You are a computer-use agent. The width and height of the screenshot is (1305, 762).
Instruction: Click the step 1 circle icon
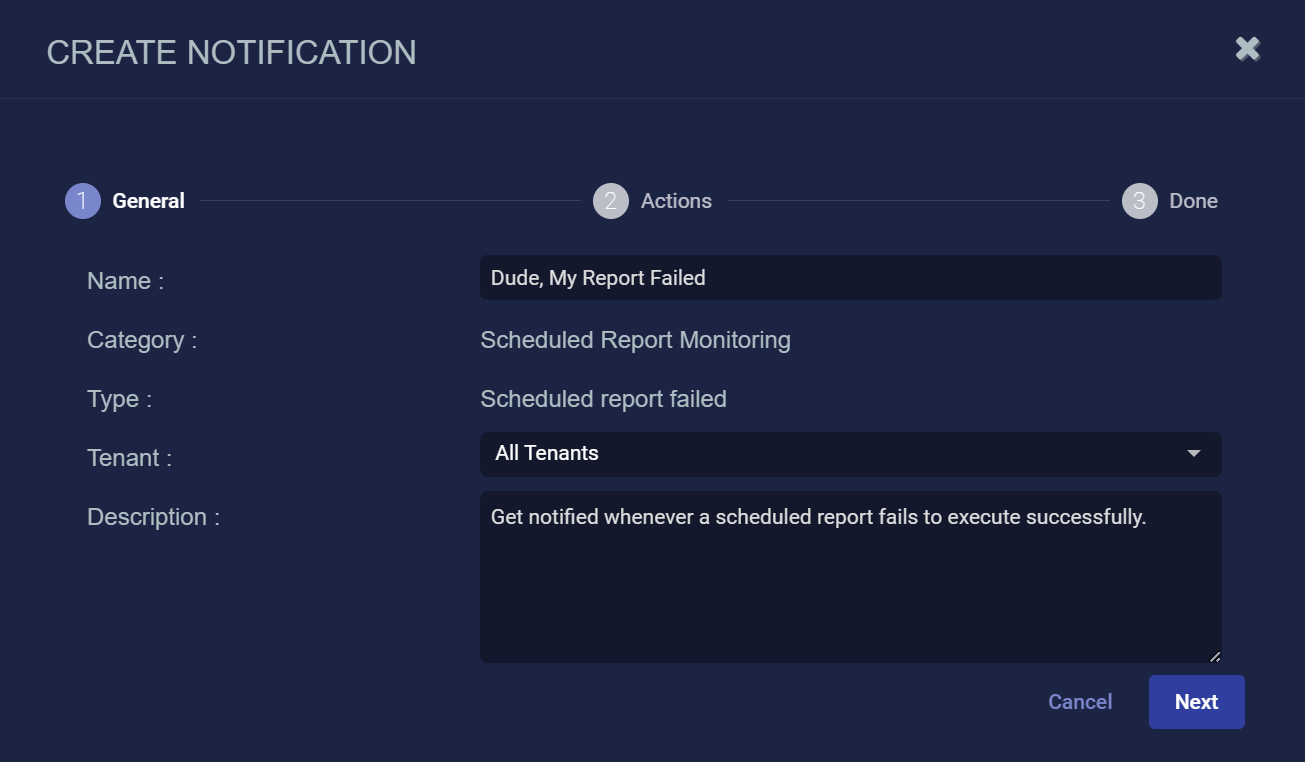pyautogui.click(x=82, y=201)
